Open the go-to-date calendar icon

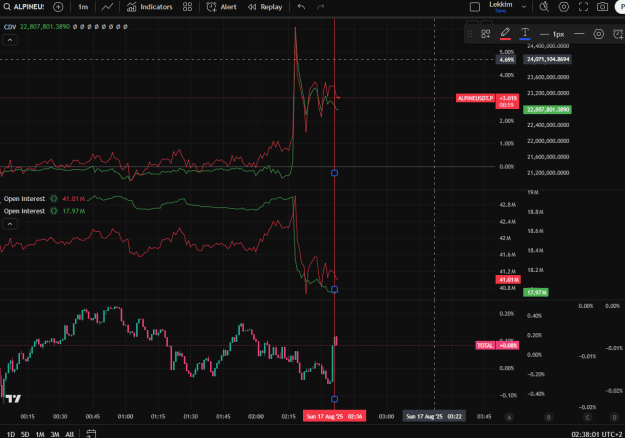[91, 433]
